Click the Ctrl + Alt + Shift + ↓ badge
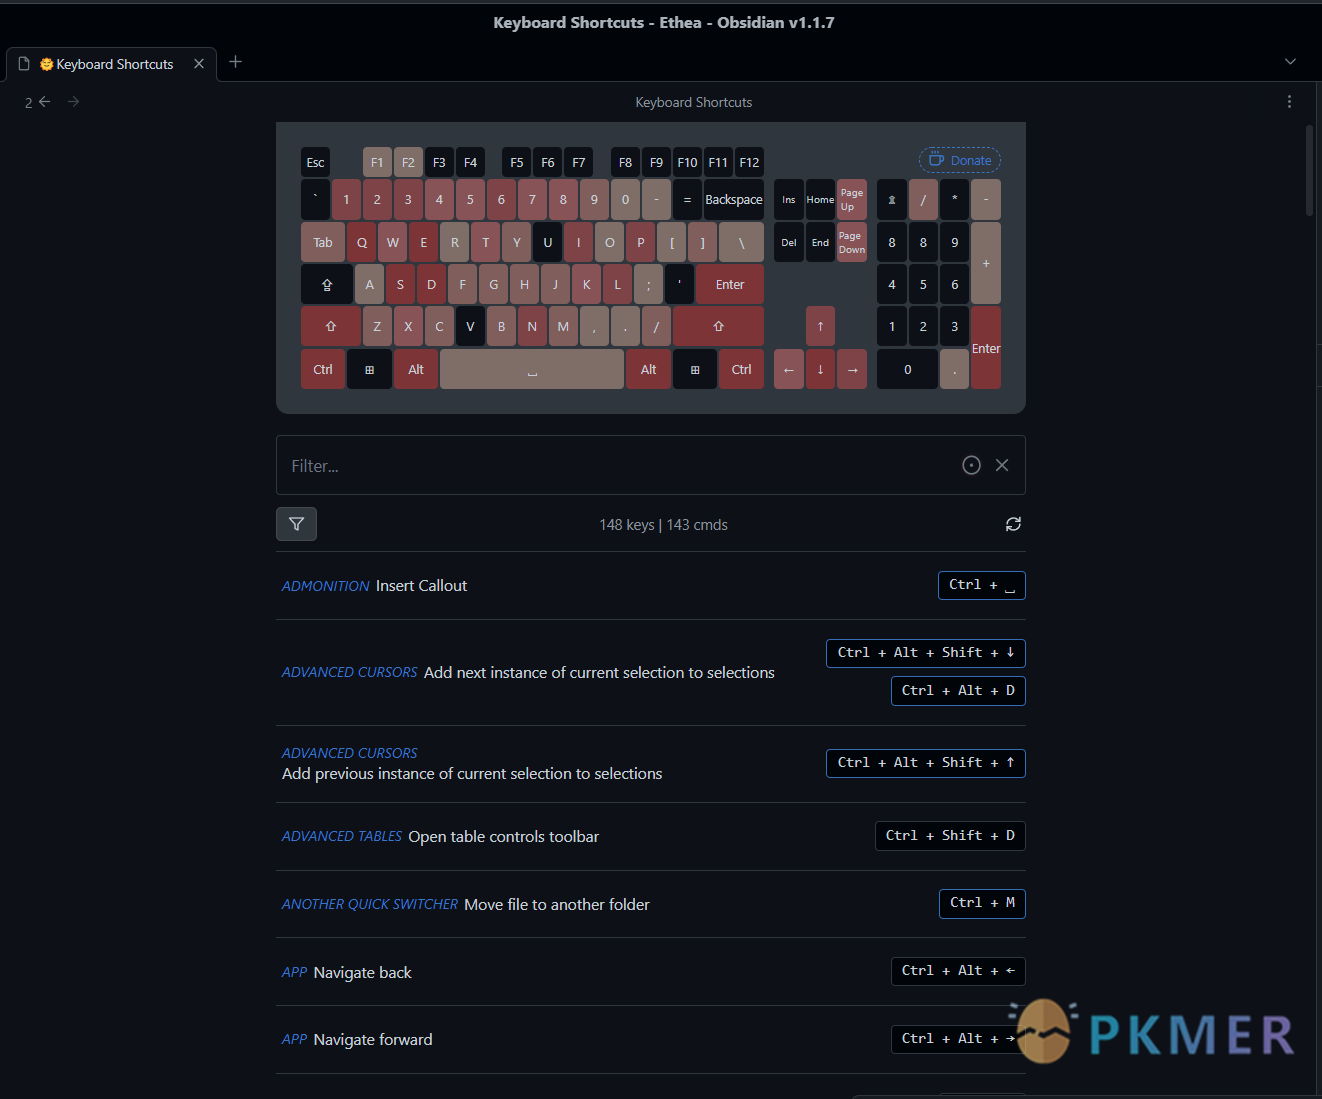The height and width of the screenshot is (1099, 1322). click(926, 653)
